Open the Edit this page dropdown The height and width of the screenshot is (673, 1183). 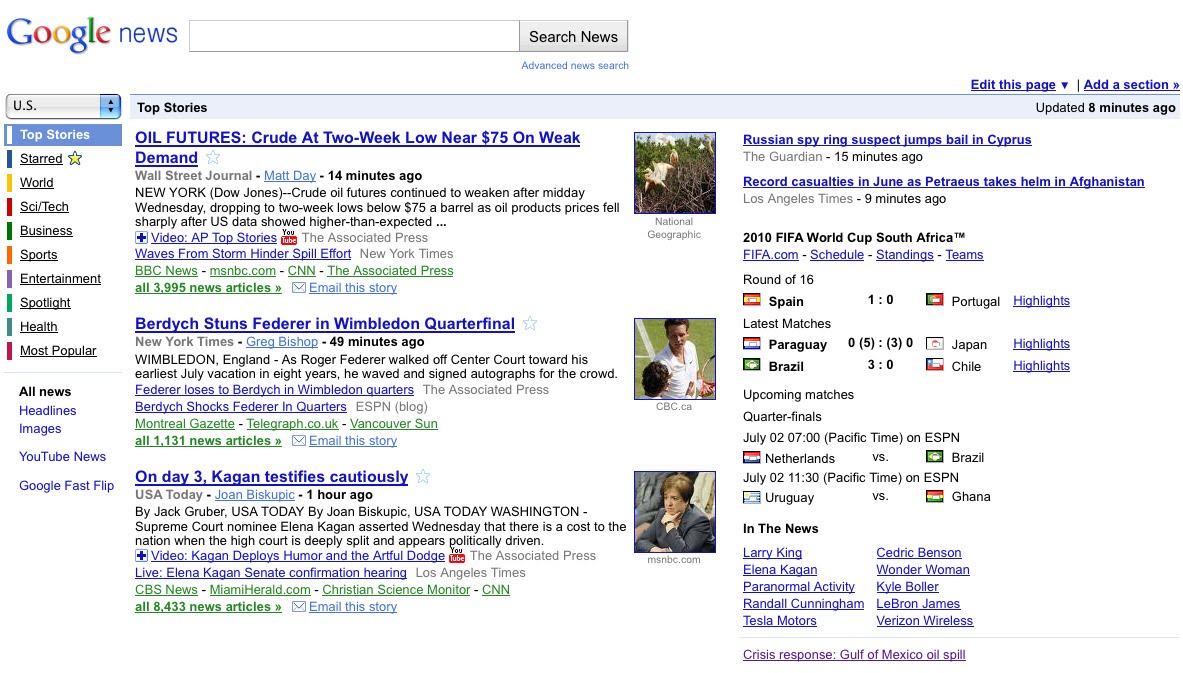click(x=1019, y=85)
